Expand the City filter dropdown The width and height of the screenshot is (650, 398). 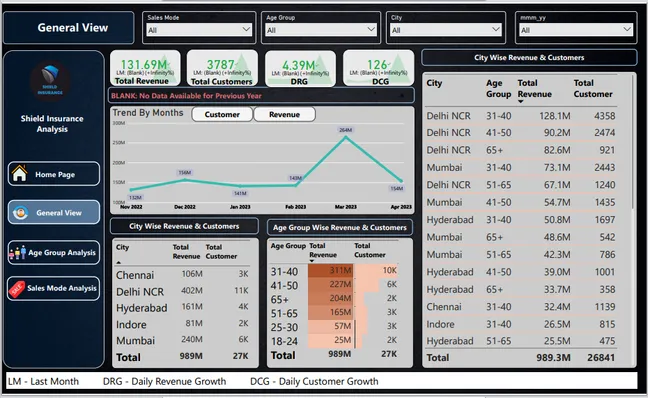446,29
